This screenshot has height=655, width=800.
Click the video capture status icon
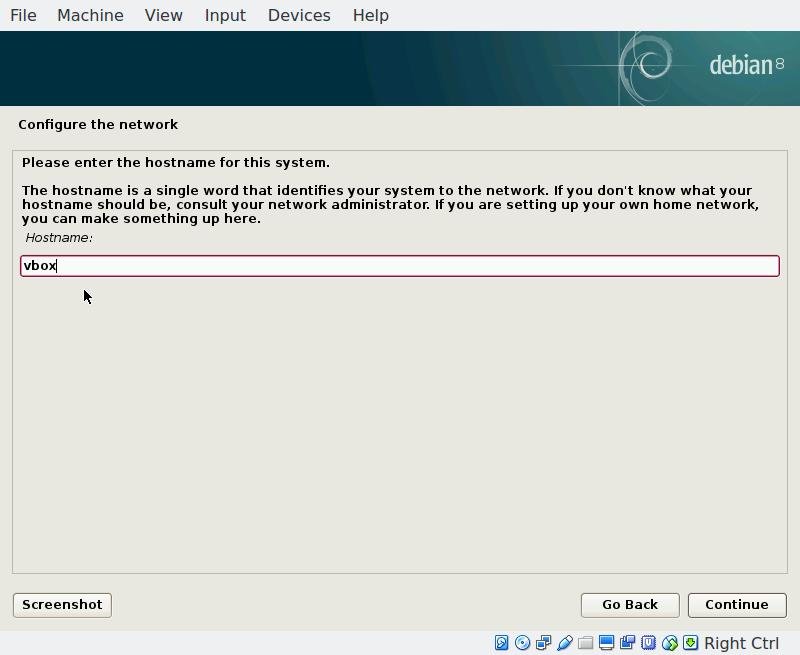pos(627,643)
